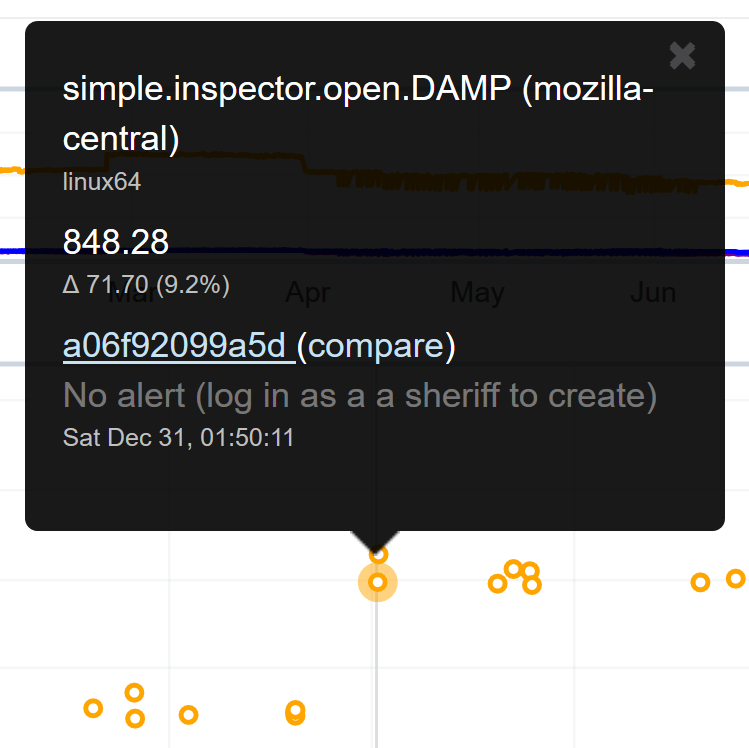This screenshot has height=748, width=749.
Task: Click the highlighted selected data point
Action: pyautogui.click(x=378, y=582)
